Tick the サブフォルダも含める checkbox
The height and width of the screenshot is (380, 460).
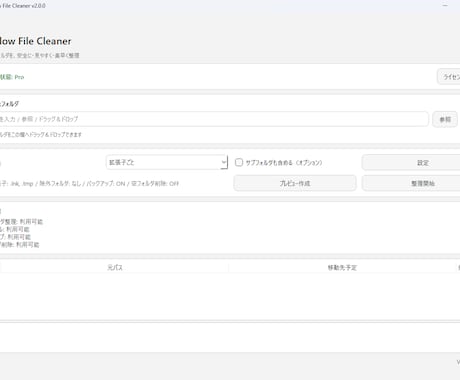pyautogui.click(x=239, y=162)
